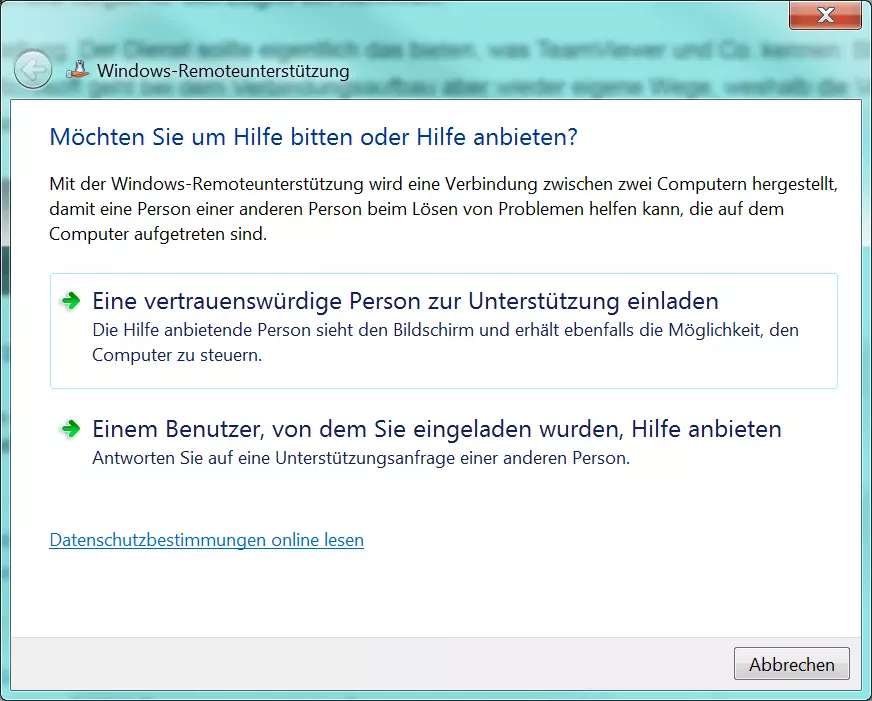The height and width of the screenshot is (701, 872).
Task: Choose 'Eine vertrauenswürdige Person zur Unterstützung einladen'
Action: tap(444, 331)
